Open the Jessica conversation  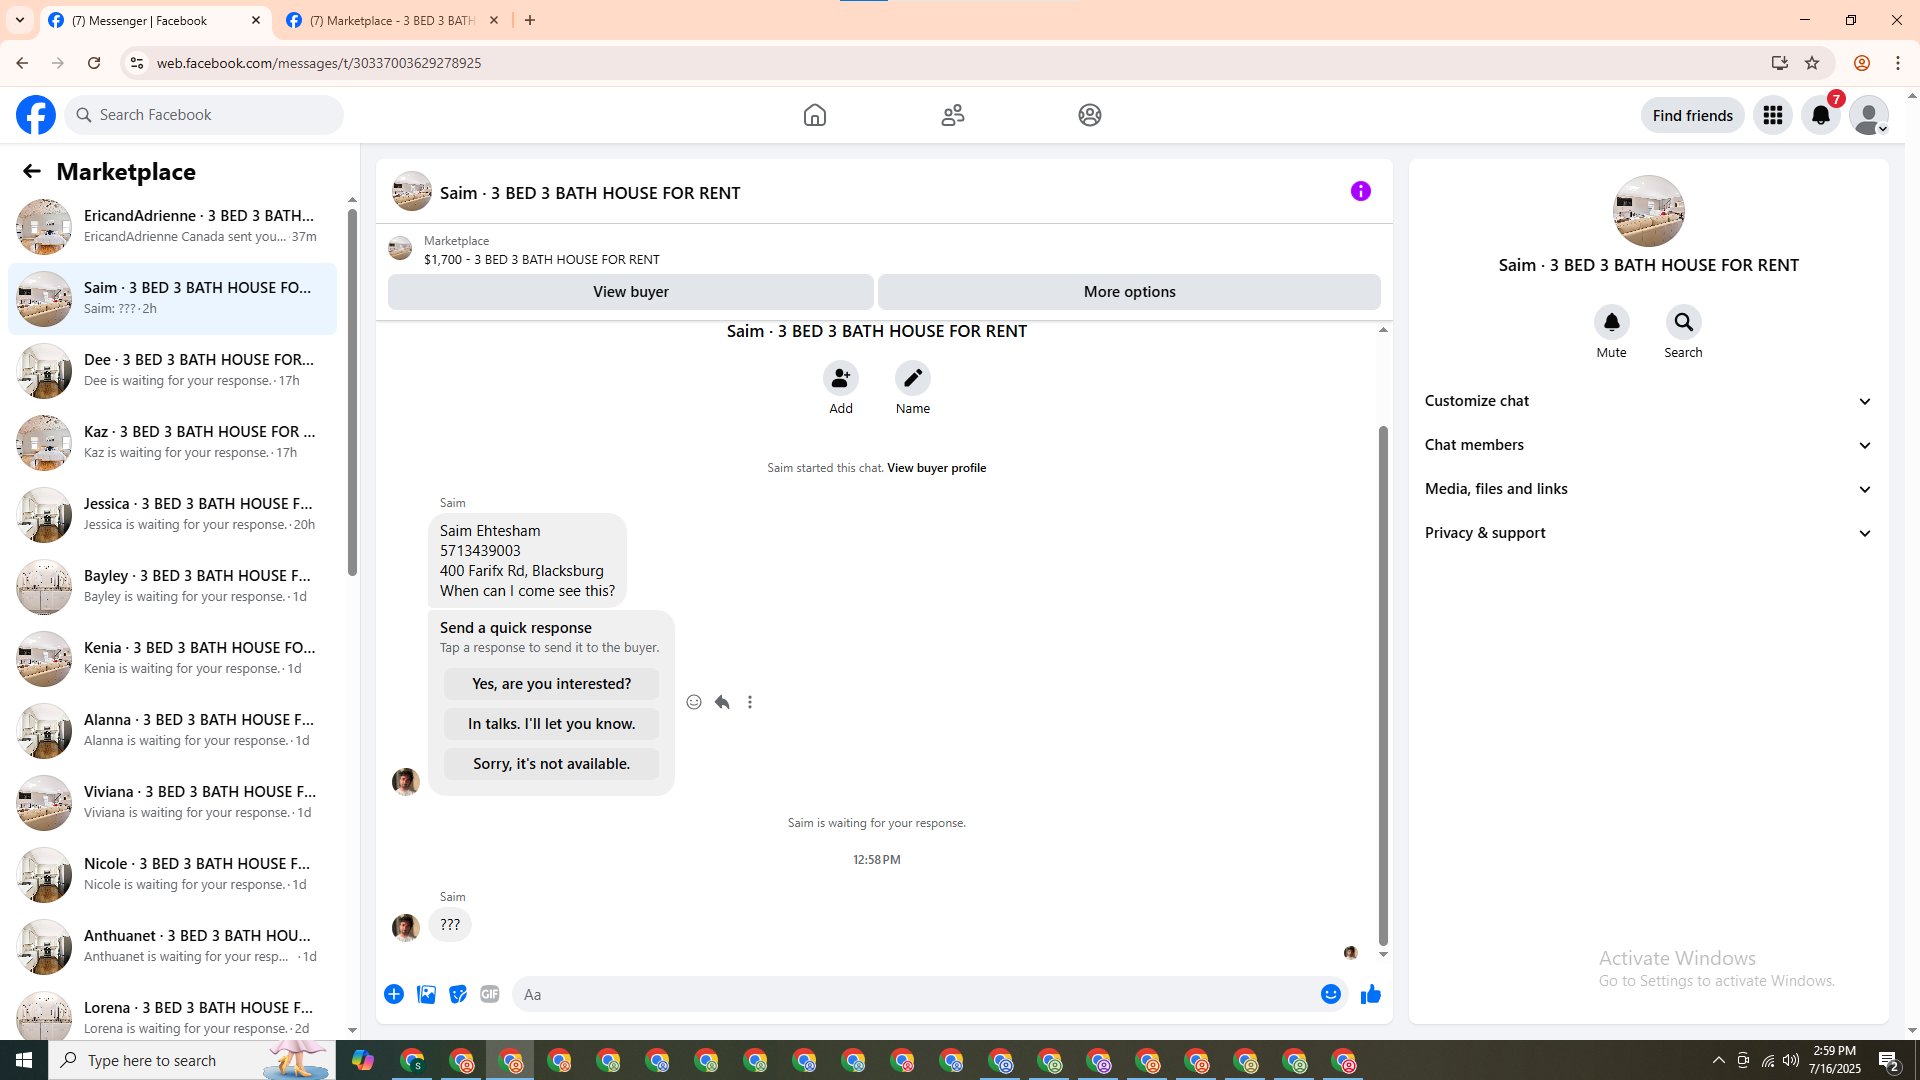coord(172,515)
